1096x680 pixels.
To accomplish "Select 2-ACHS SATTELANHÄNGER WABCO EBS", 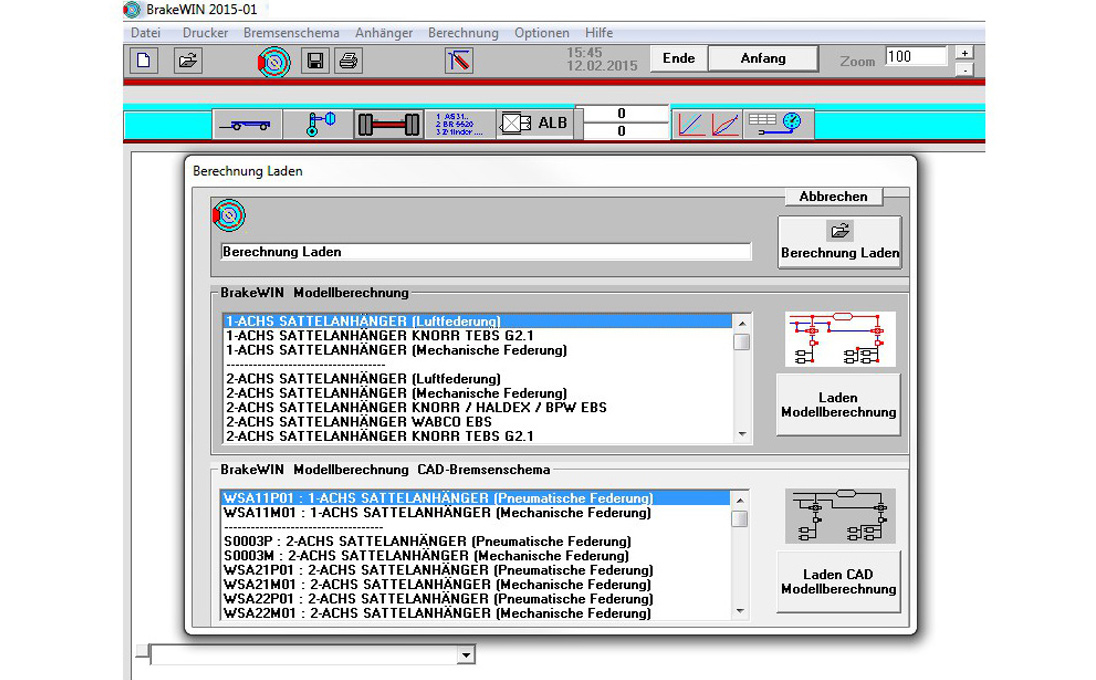I will [x=477, y=422].
